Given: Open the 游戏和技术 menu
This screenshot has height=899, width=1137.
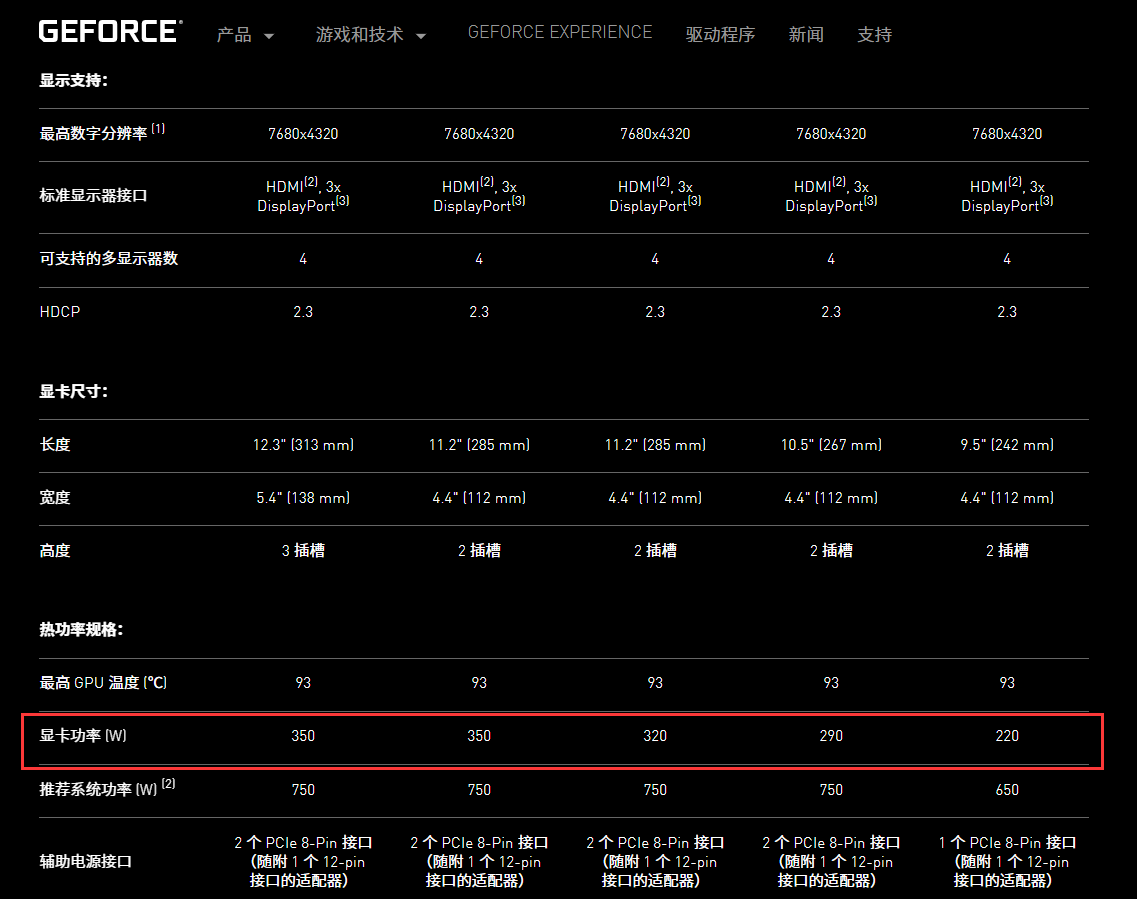Looking at the screenshot, I should [x=360, y=34].
